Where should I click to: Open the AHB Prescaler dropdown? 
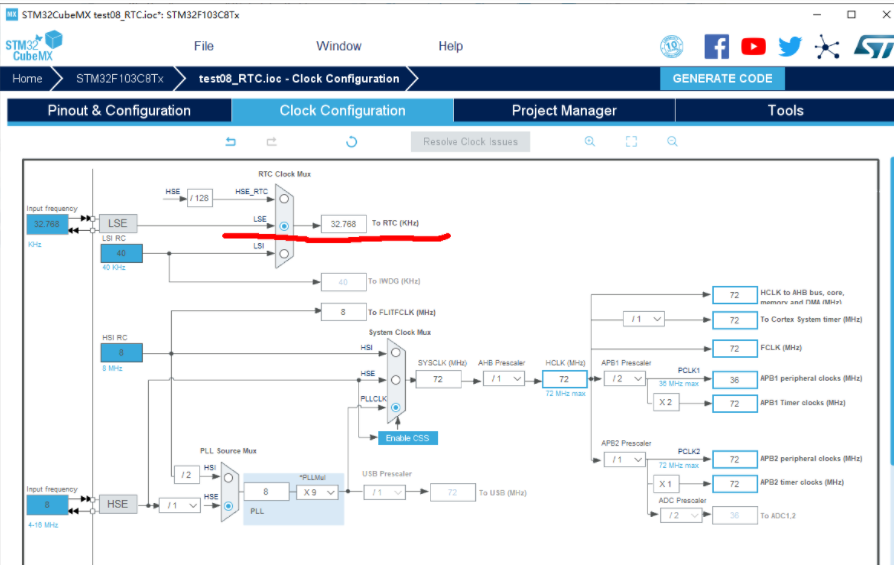click(x=503, y=379)
